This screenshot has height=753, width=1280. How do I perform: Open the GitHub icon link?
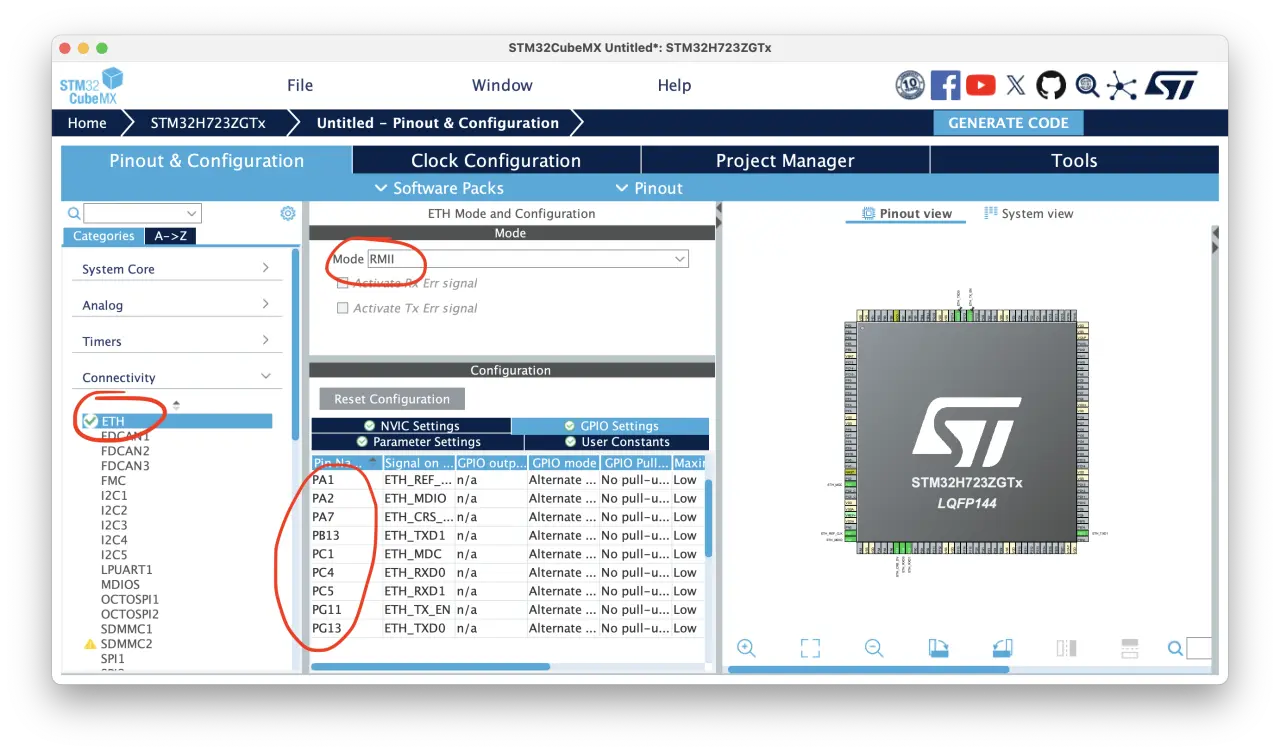pos(1051,85)
